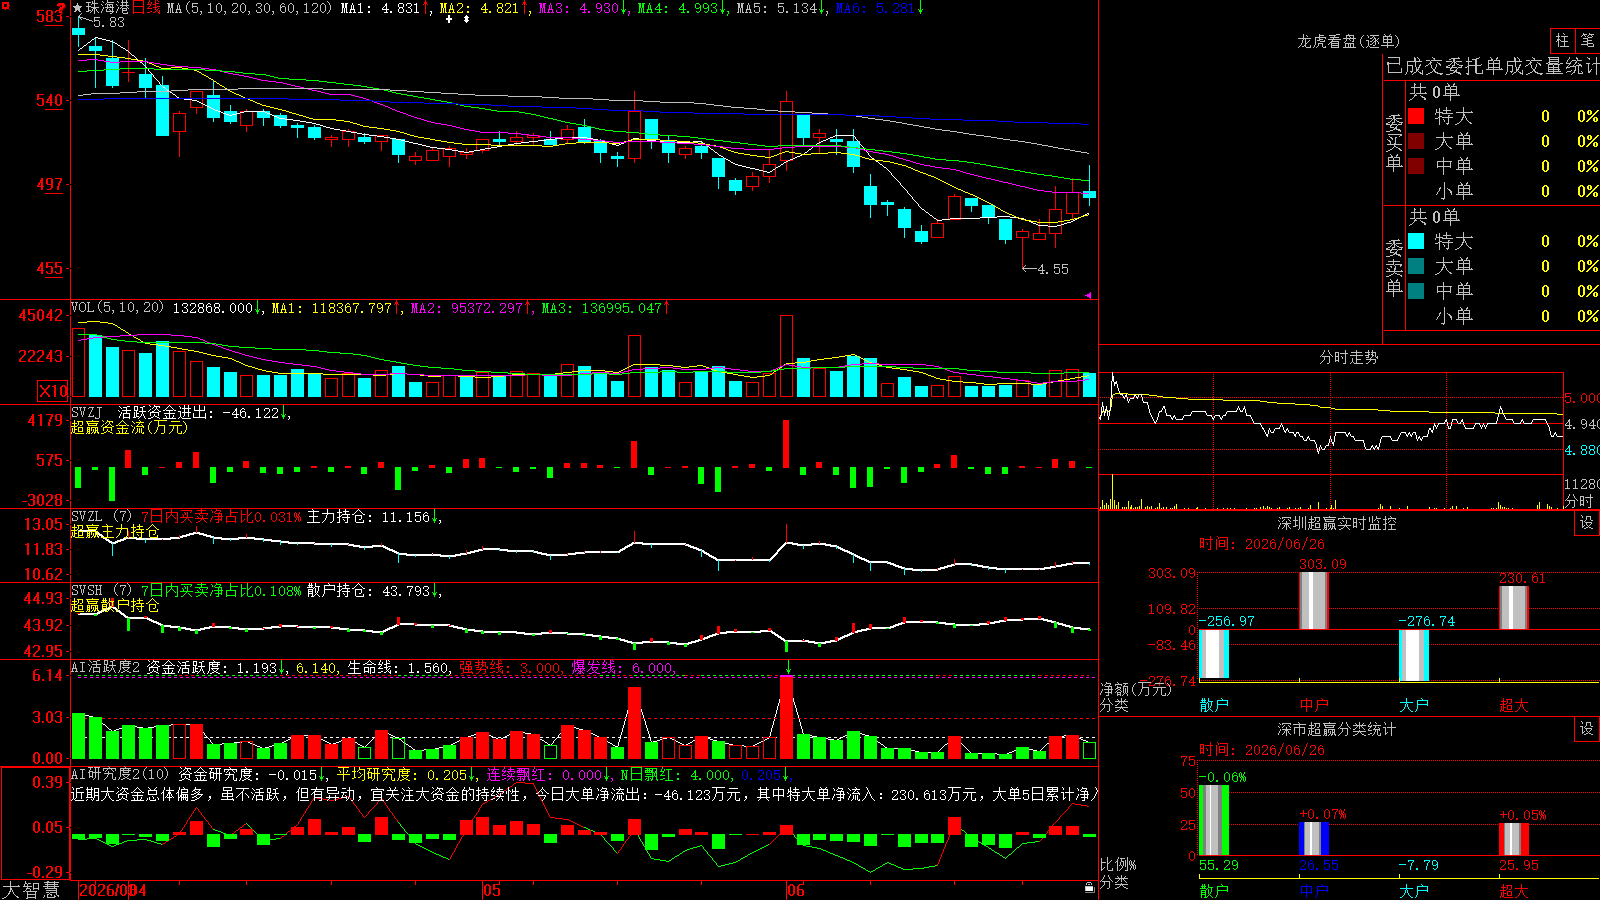The width and height of the screenshot is (1600, 900).
Task: Click the green down arrow above the AI活跃度 spike
Action: pos(788,667)
